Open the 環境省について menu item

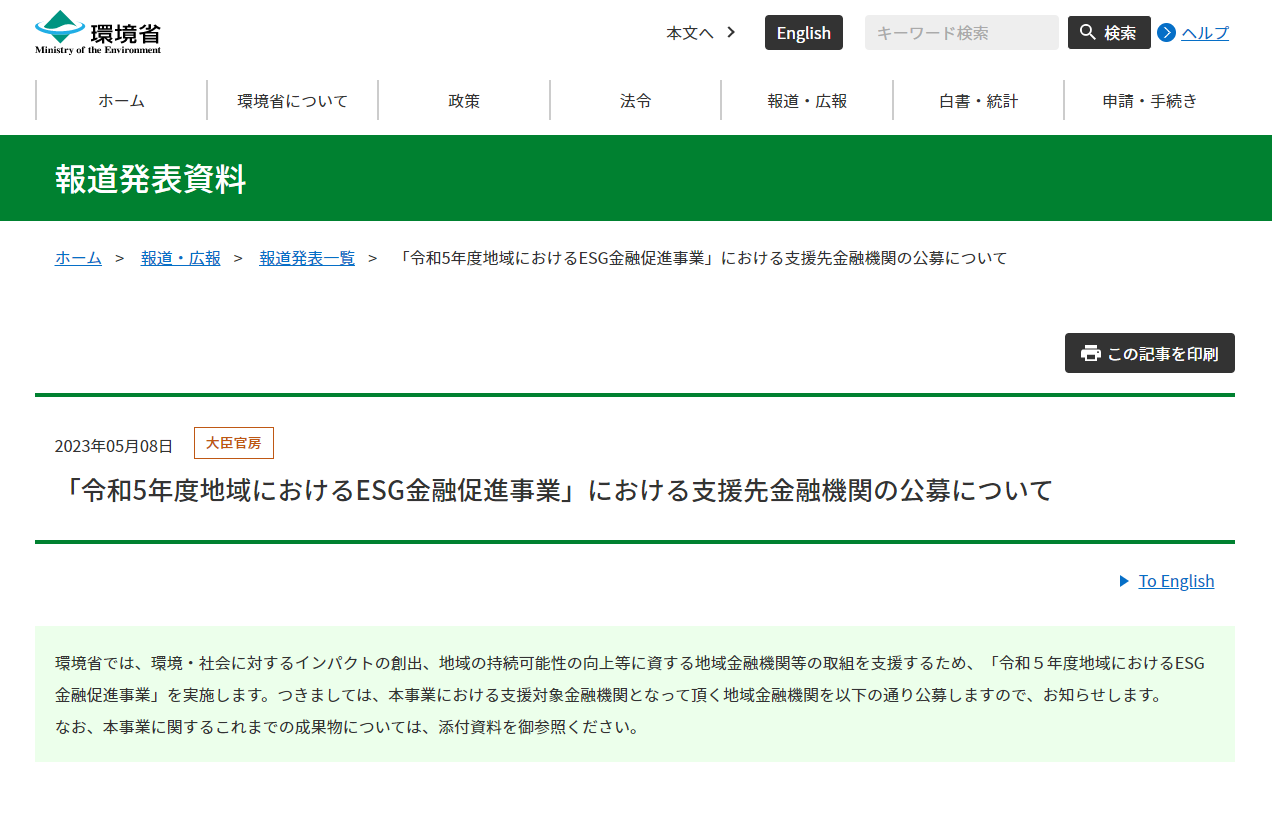point(293,100)
